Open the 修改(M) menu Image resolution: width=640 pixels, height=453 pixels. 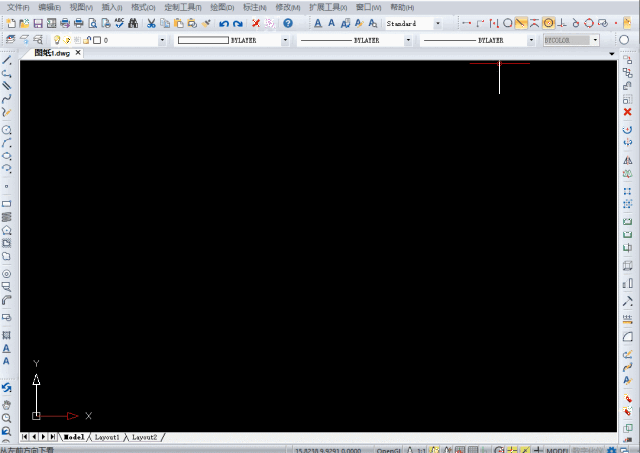pyautogui.click(x=288, y=7)
